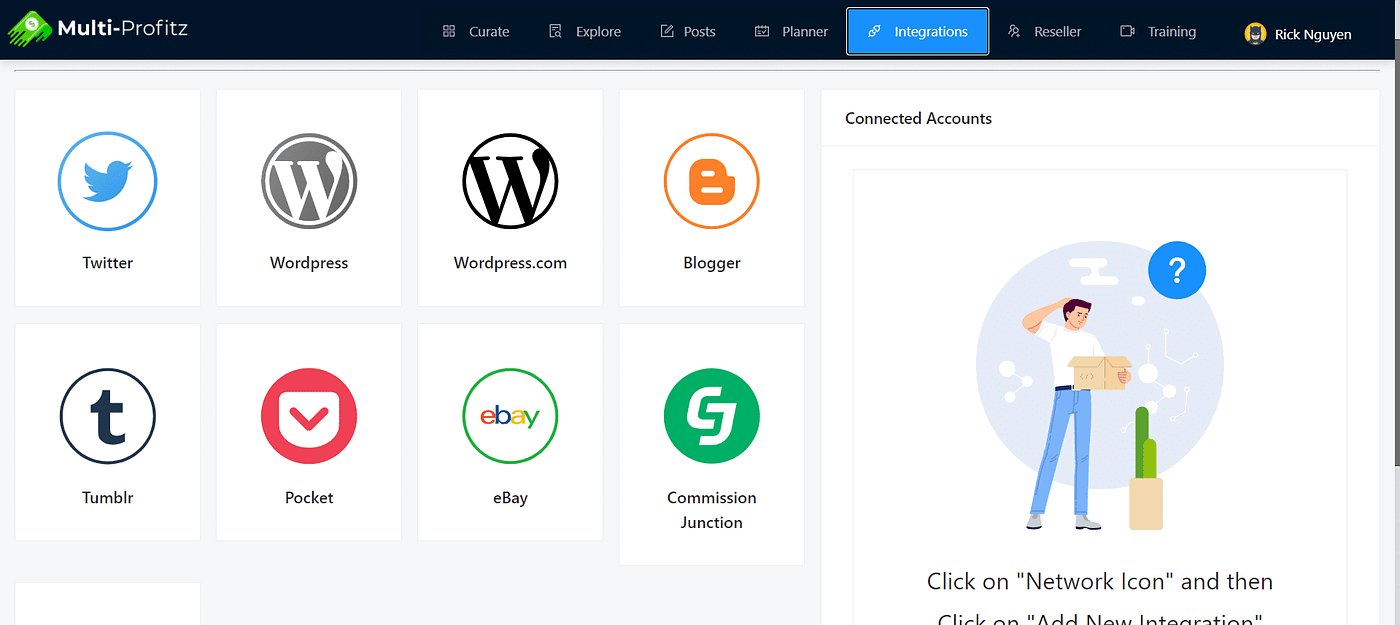Click the orange Blogger icon
The height and width of the screenshot is (625, 1400).
click(712, 182)
